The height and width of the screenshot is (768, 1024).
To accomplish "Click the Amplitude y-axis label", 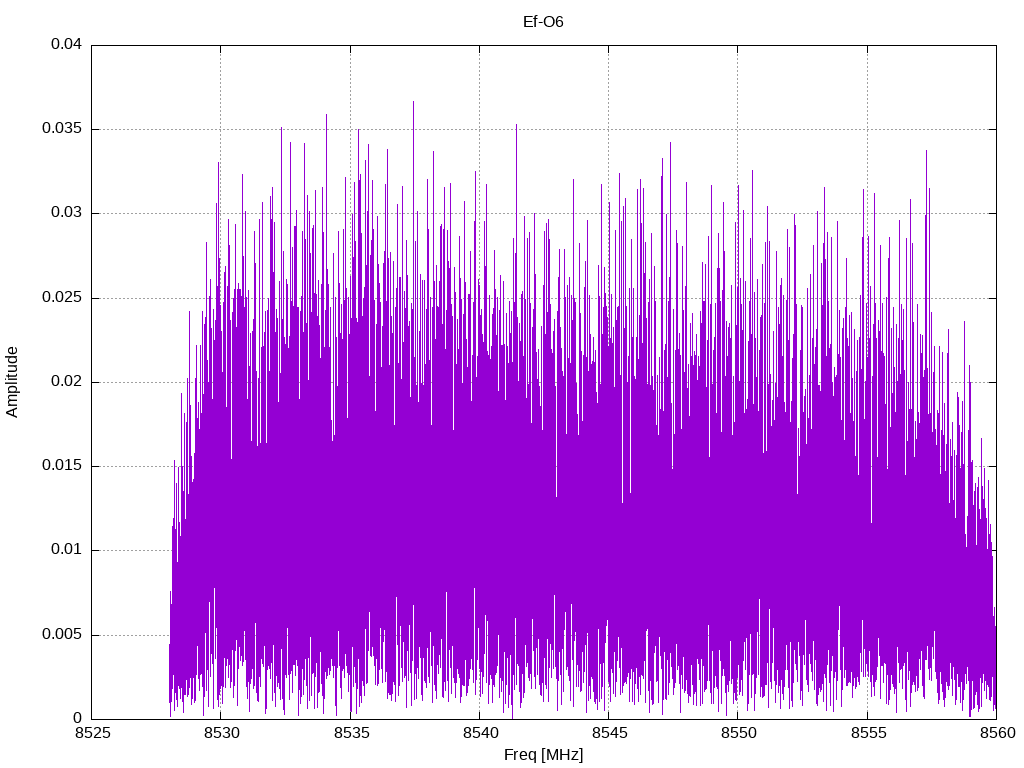I will coord(12,382).
